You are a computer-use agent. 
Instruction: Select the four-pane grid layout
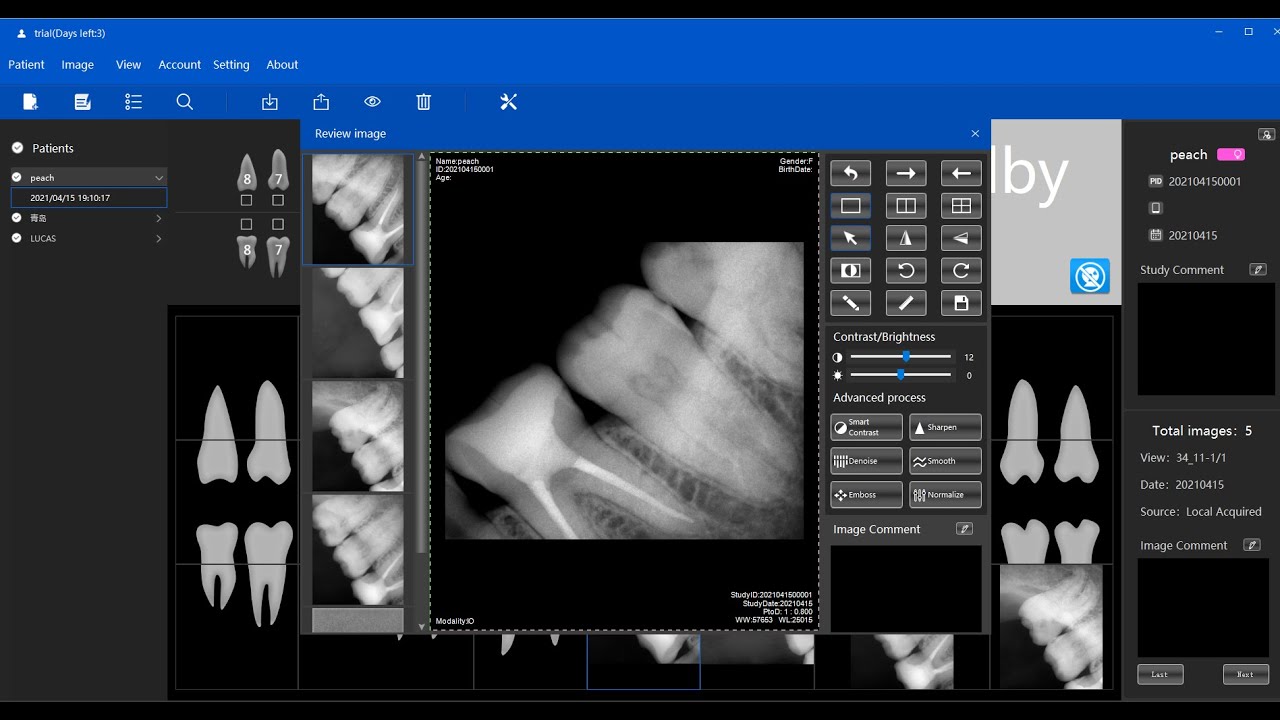point(961,206)
